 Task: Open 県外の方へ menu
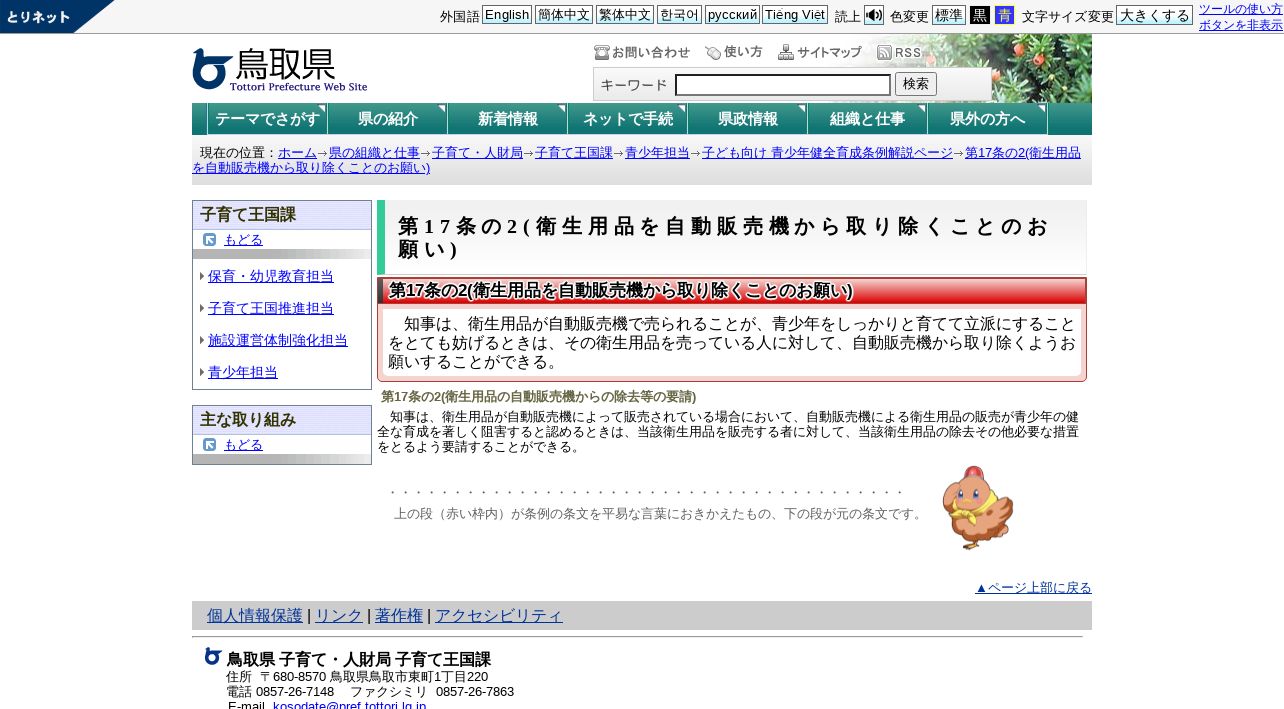[987, 119]
